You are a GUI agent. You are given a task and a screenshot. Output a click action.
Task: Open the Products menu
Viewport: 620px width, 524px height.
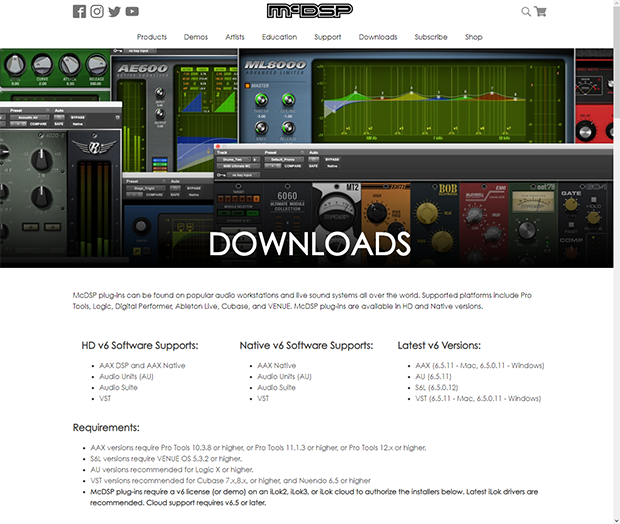(152, 37)
